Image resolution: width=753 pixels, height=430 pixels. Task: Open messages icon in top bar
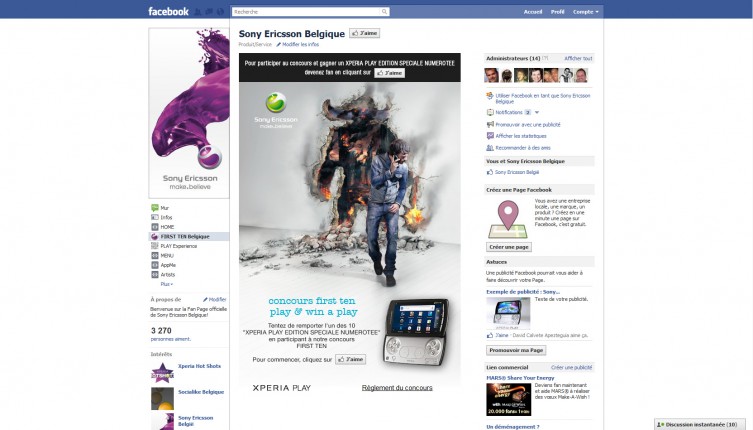coord(209,12)
